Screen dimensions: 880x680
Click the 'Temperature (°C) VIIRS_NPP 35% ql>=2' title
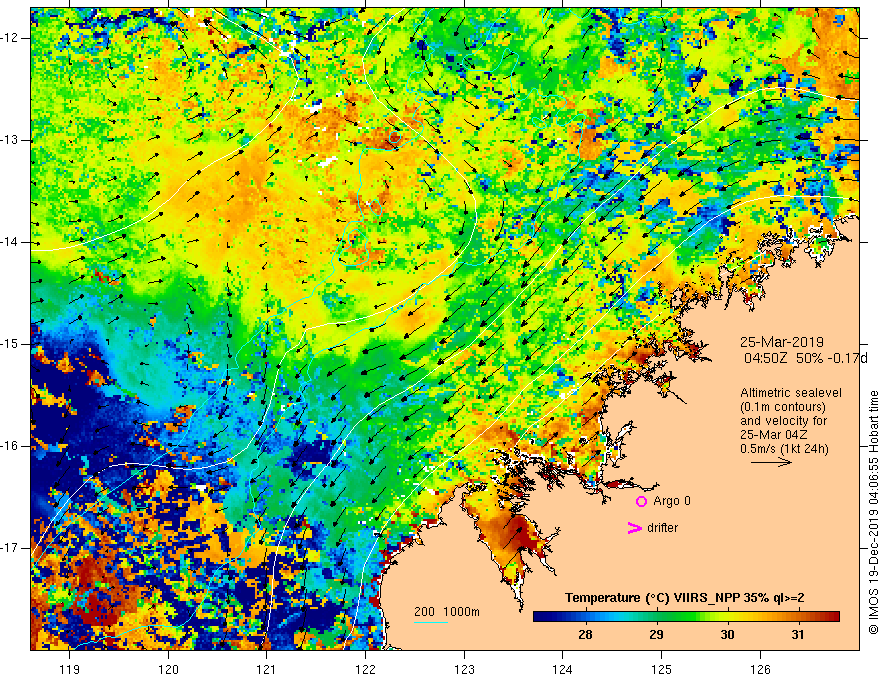(x=684, y=598)
